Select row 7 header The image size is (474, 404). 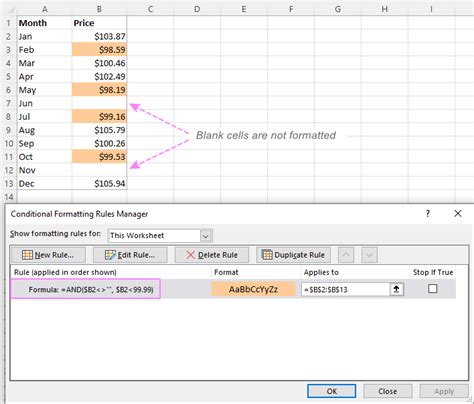8,103
